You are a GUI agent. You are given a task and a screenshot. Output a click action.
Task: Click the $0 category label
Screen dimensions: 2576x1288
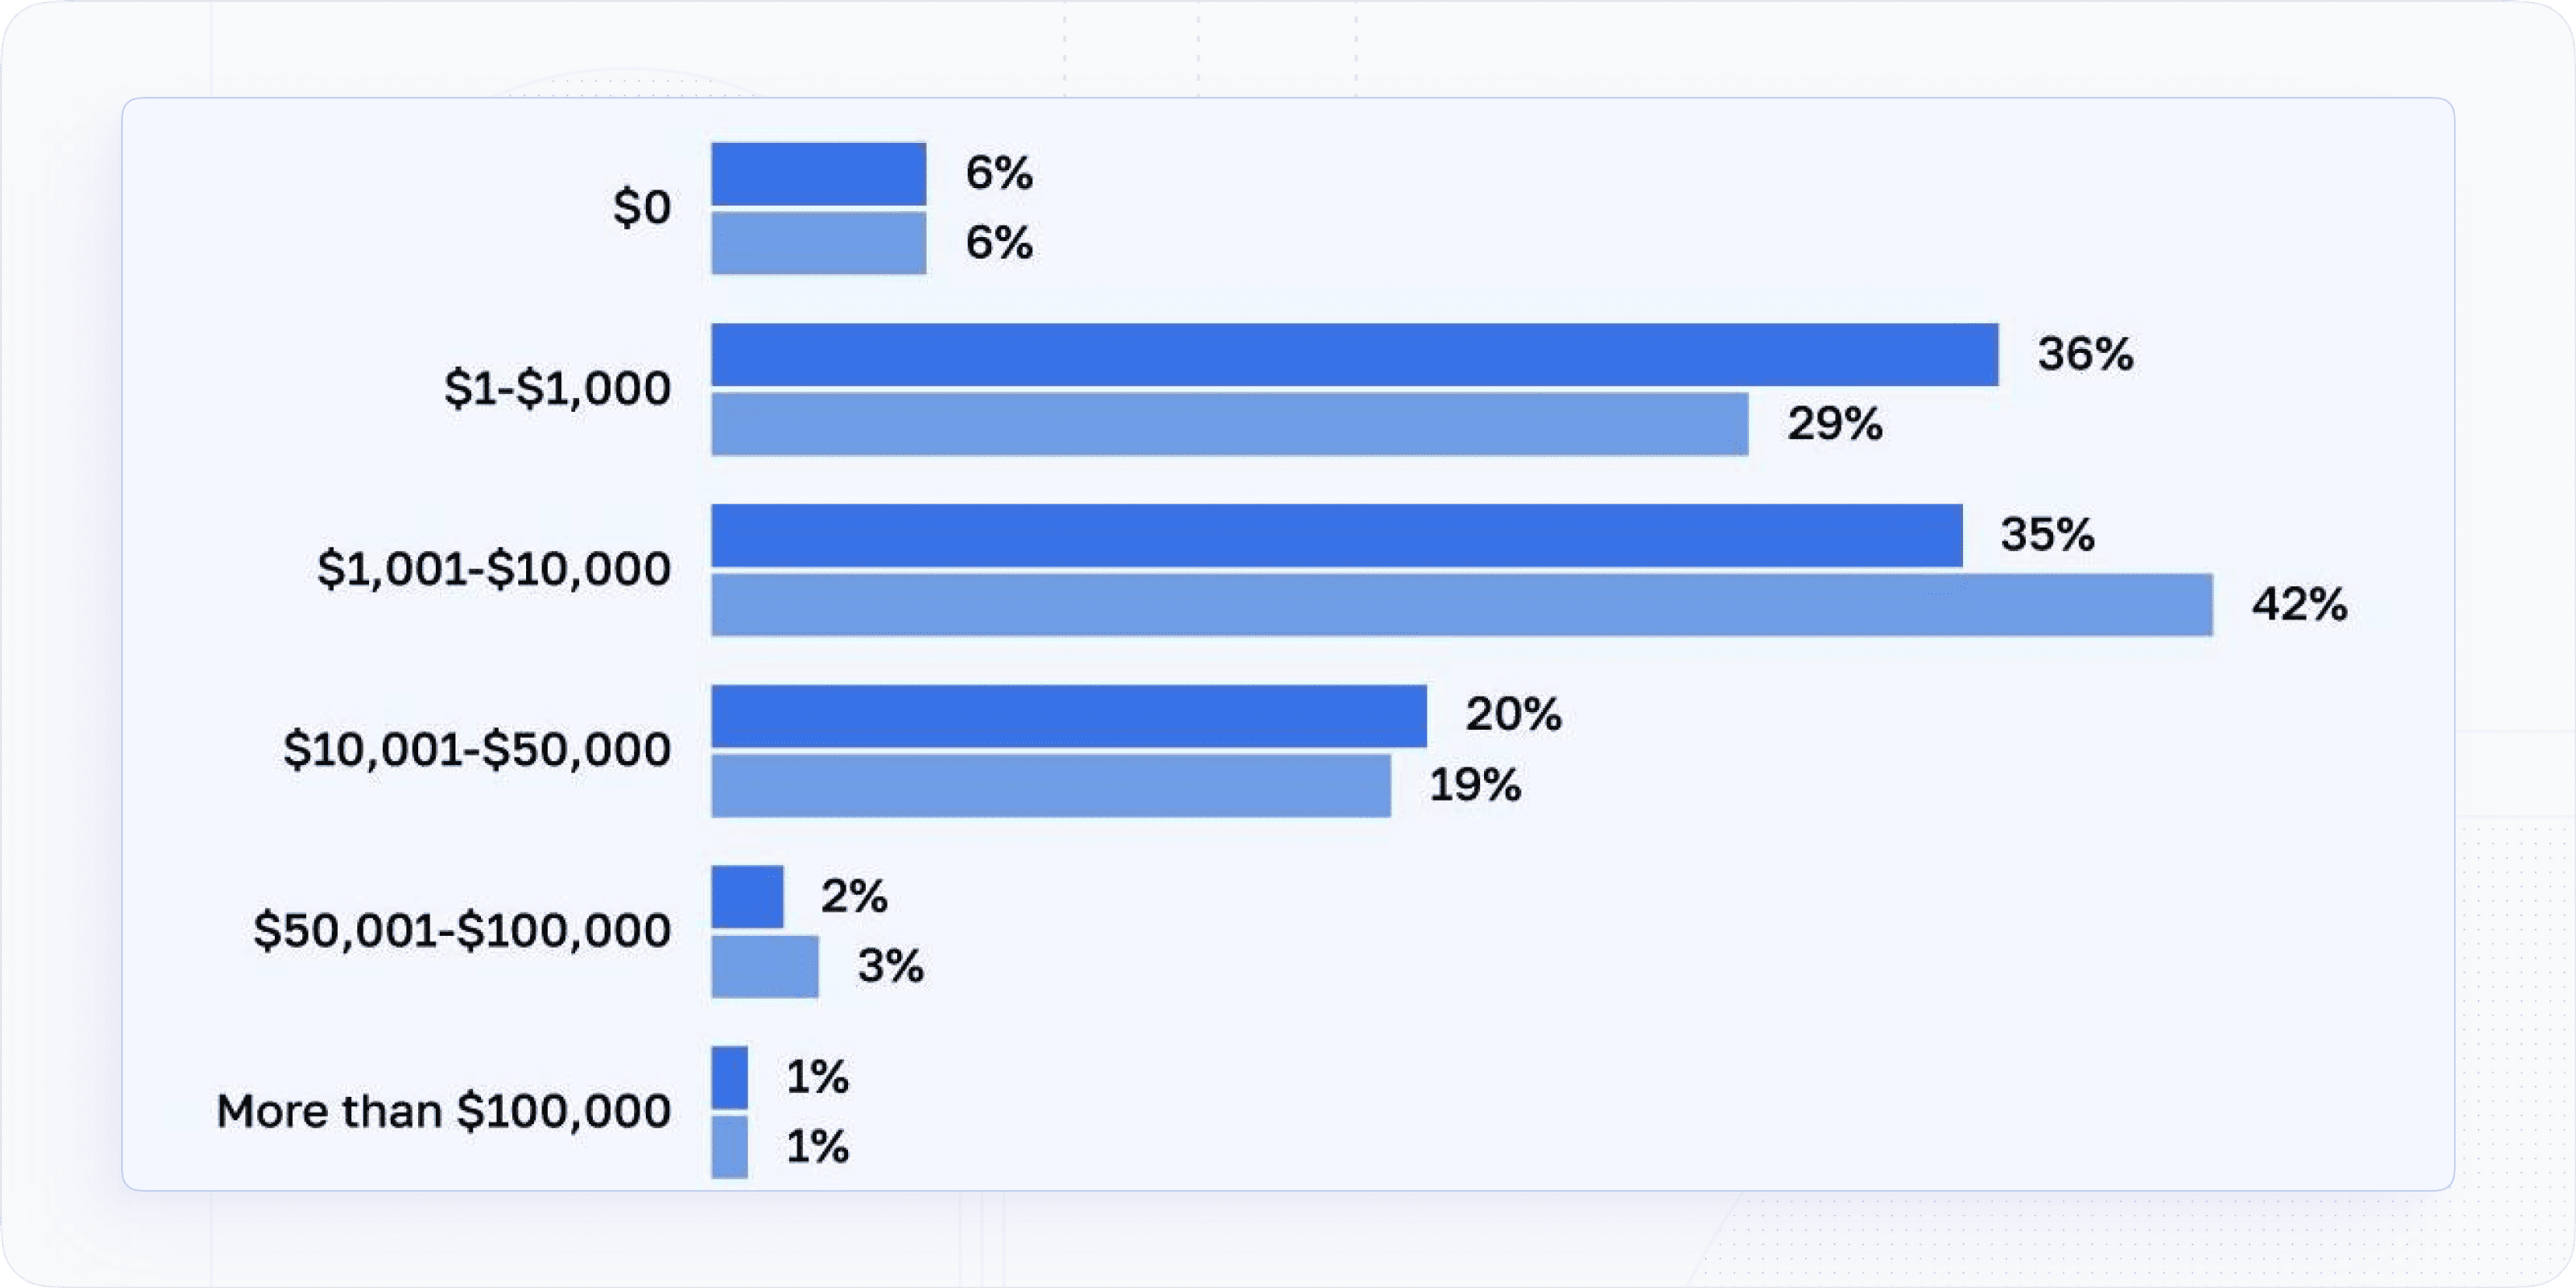tap(642, 207)
